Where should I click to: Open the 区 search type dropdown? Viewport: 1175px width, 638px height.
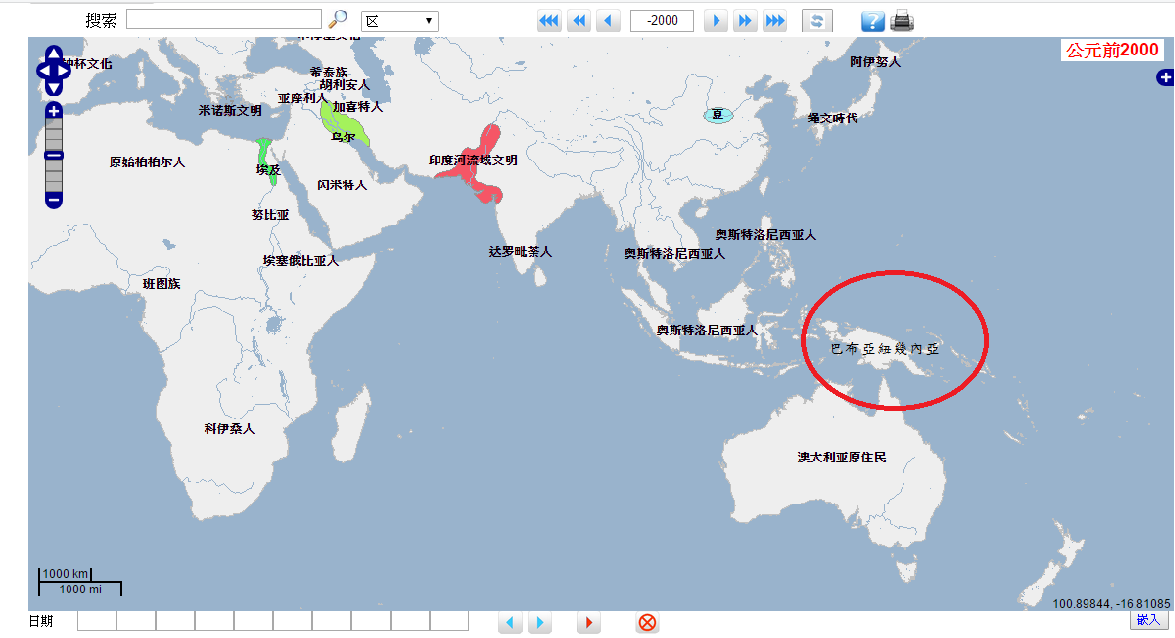point(399,21)
